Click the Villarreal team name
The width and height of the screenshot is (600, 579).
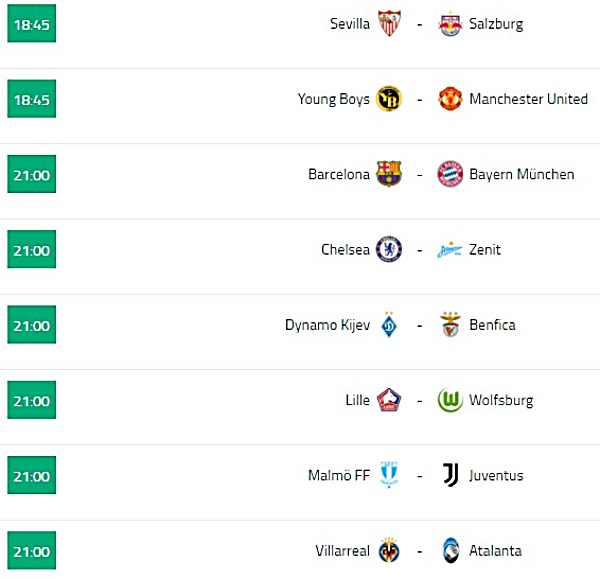click(342, 551)
